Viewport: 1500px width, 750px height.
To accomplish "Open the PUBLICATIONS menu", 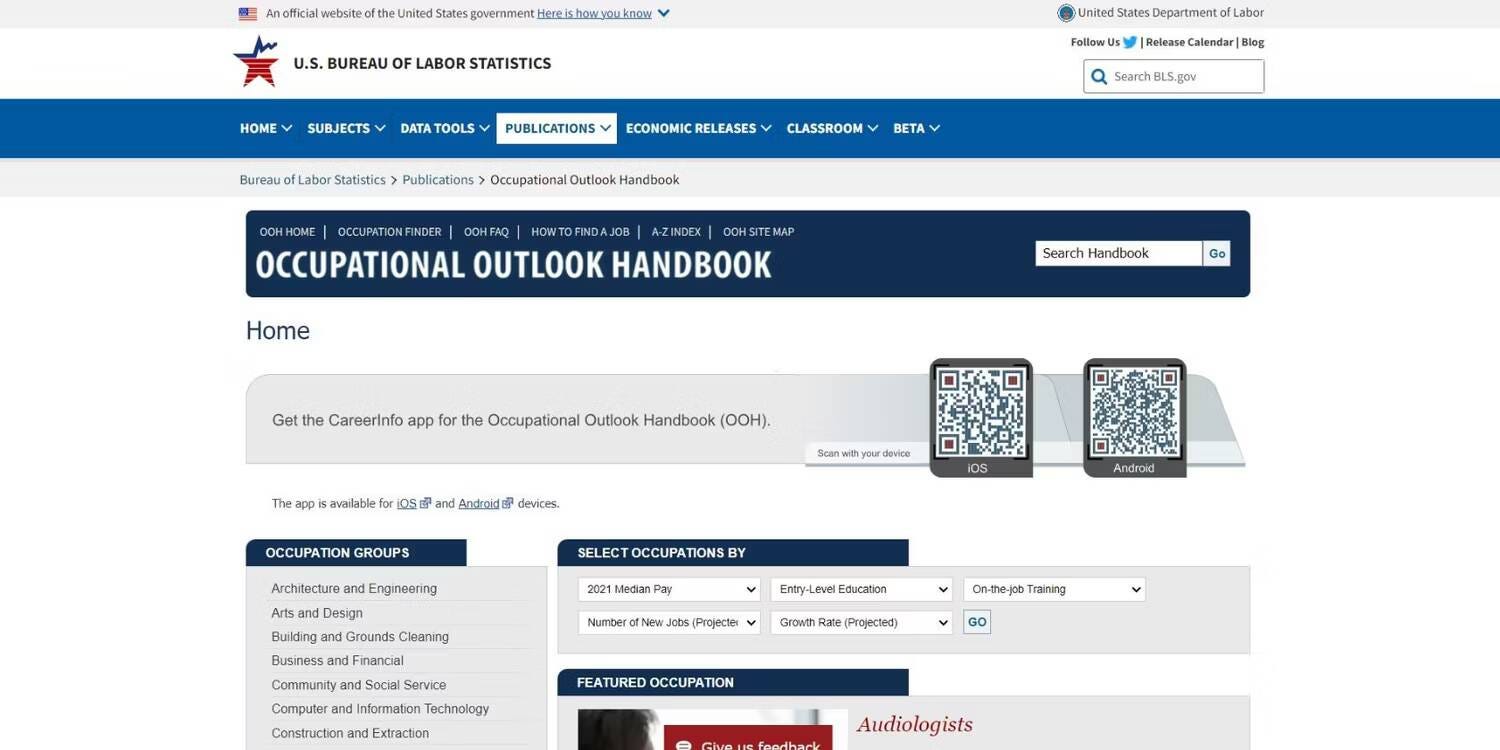I will point(557,128).
